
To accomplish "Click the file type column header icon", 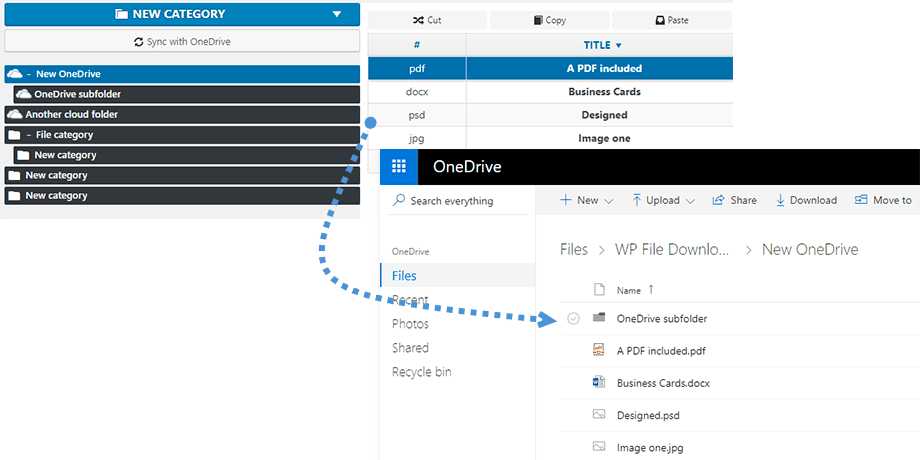I will pos(599,289).
